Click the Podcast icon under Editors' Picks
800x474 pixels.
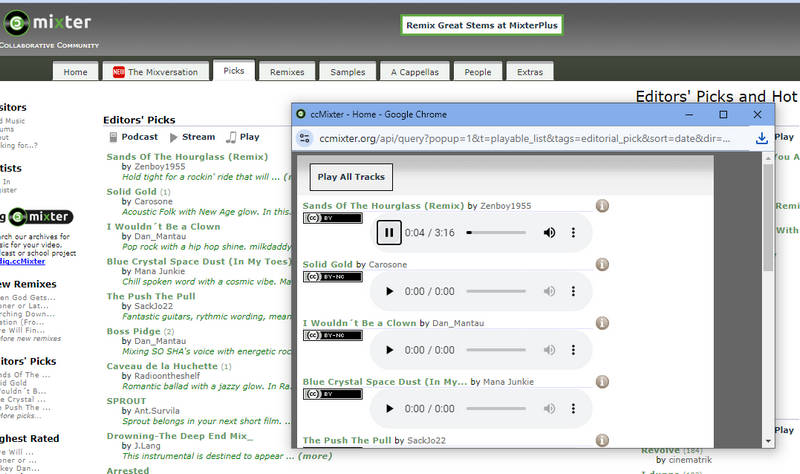coord(114,137)
